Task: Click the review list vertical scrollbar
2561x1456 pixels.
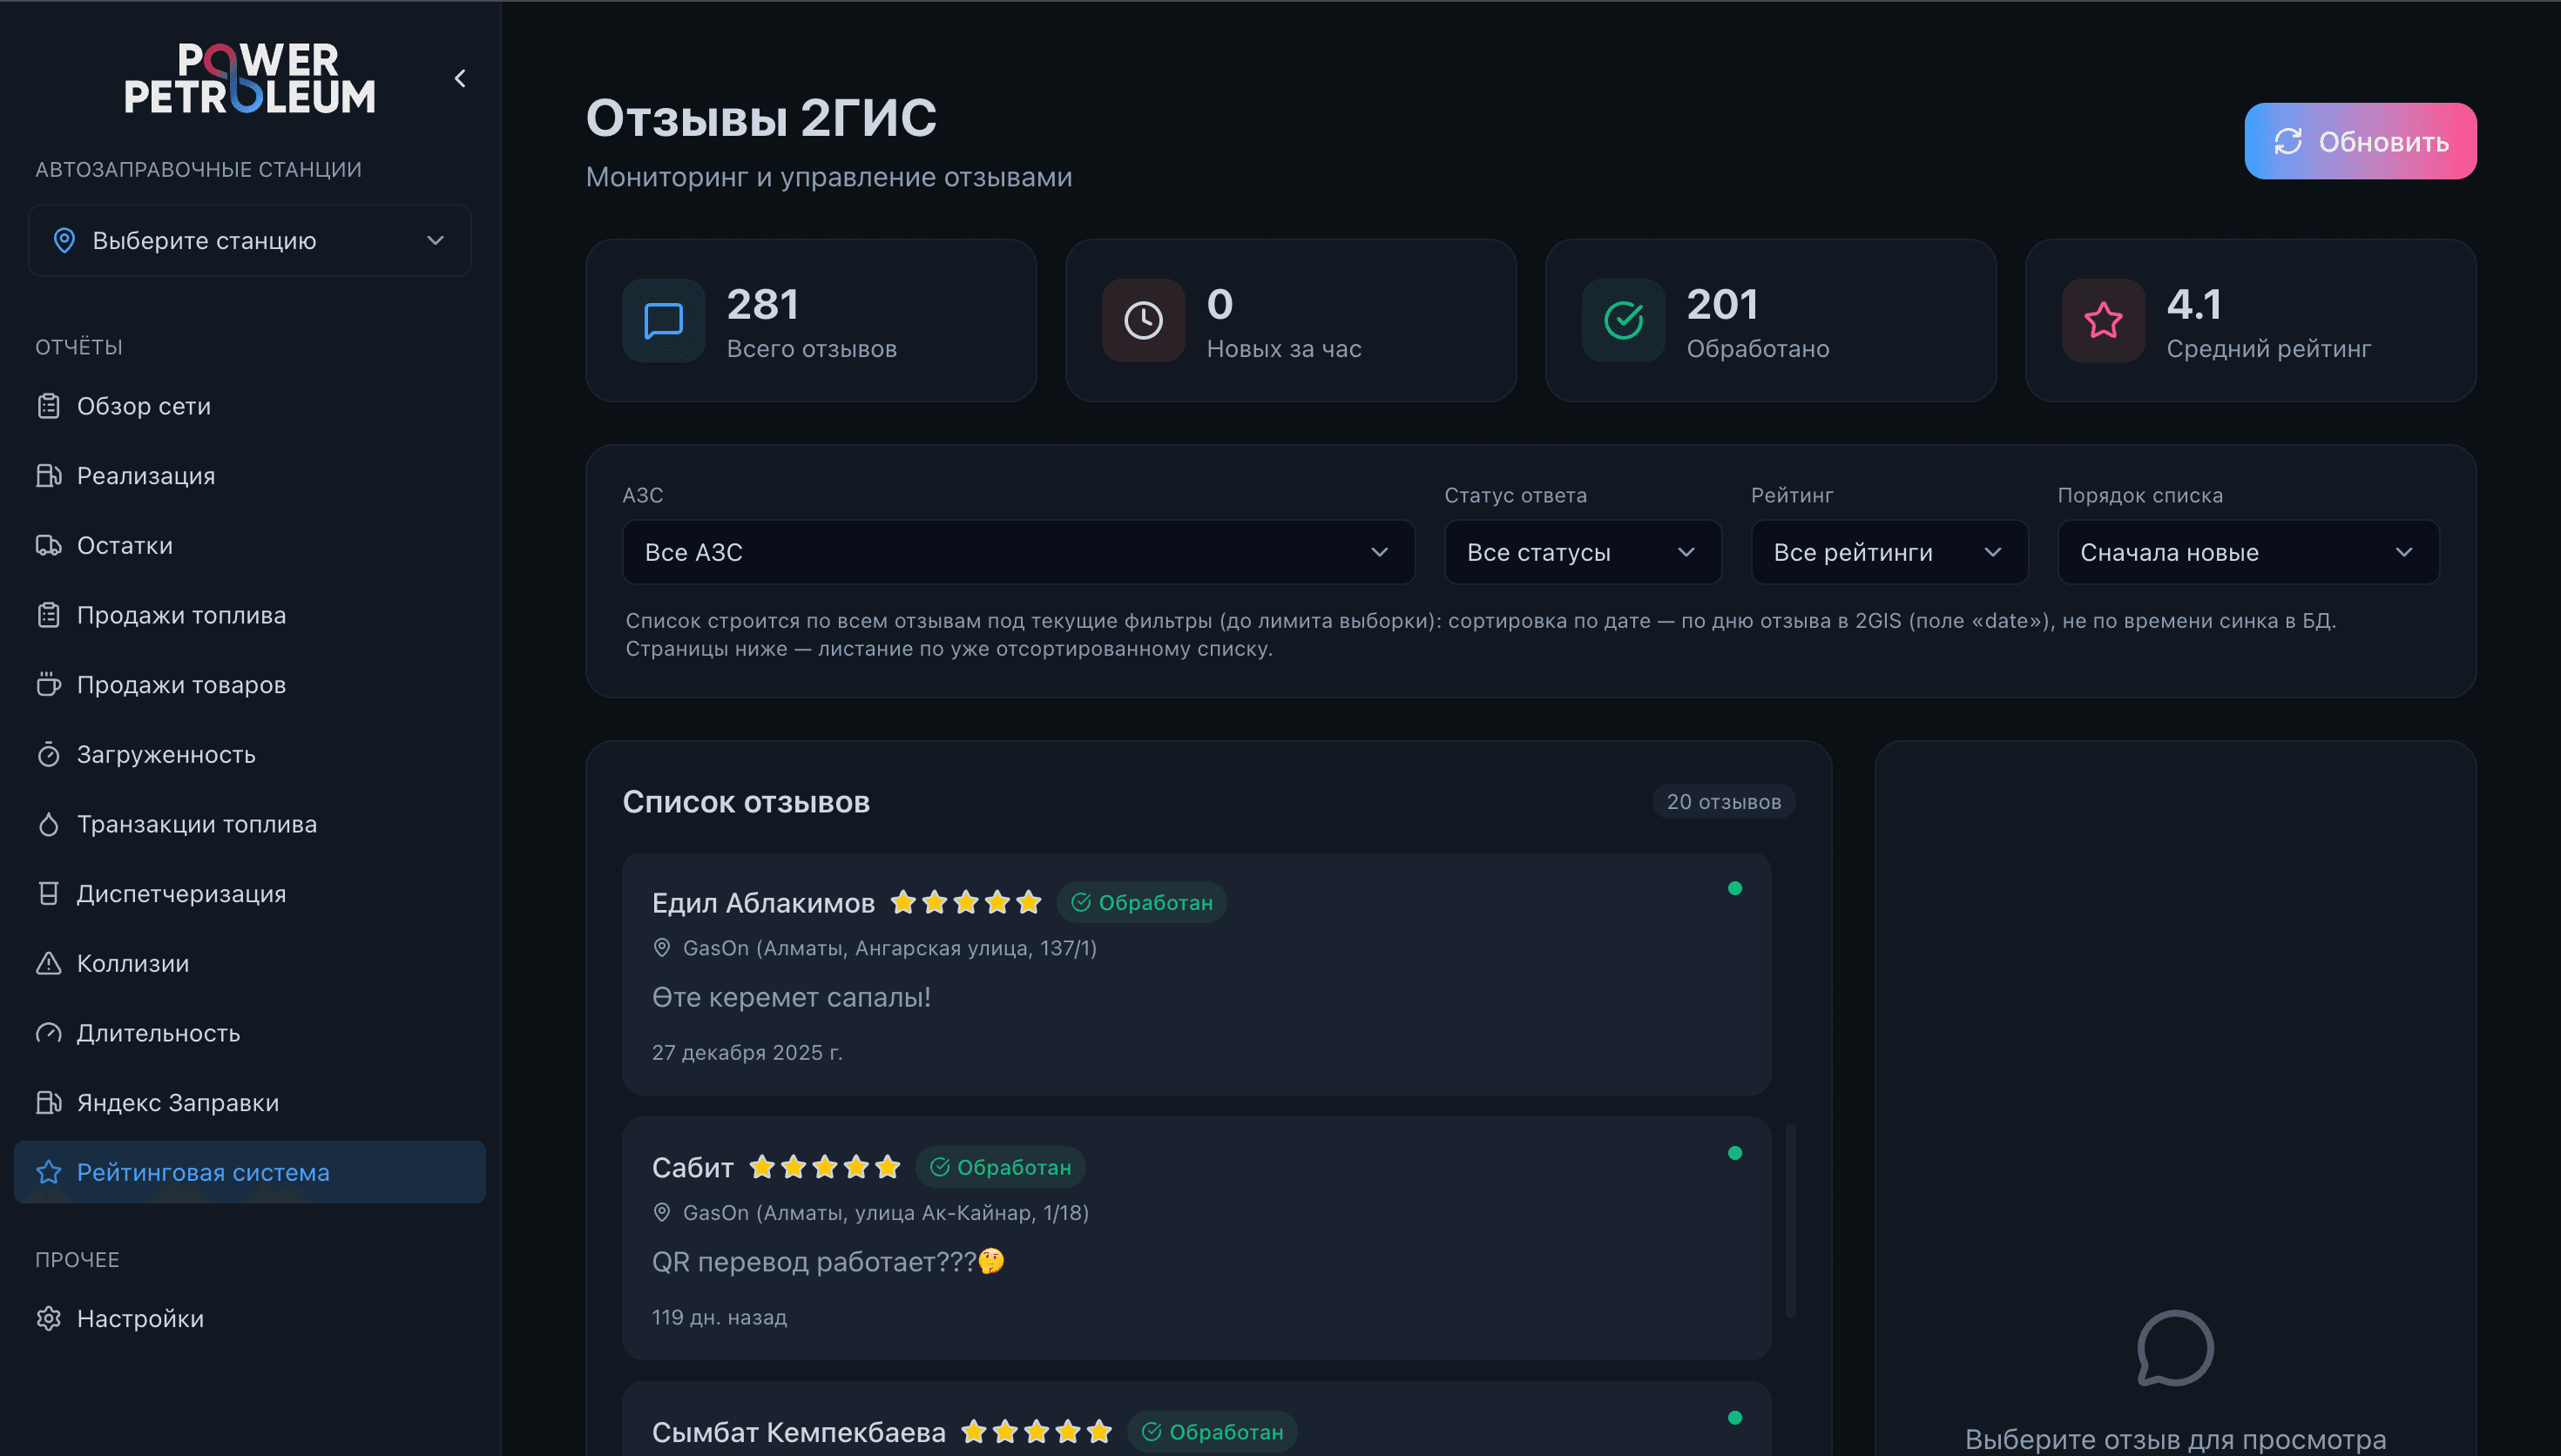Action: (1790, 1220)
